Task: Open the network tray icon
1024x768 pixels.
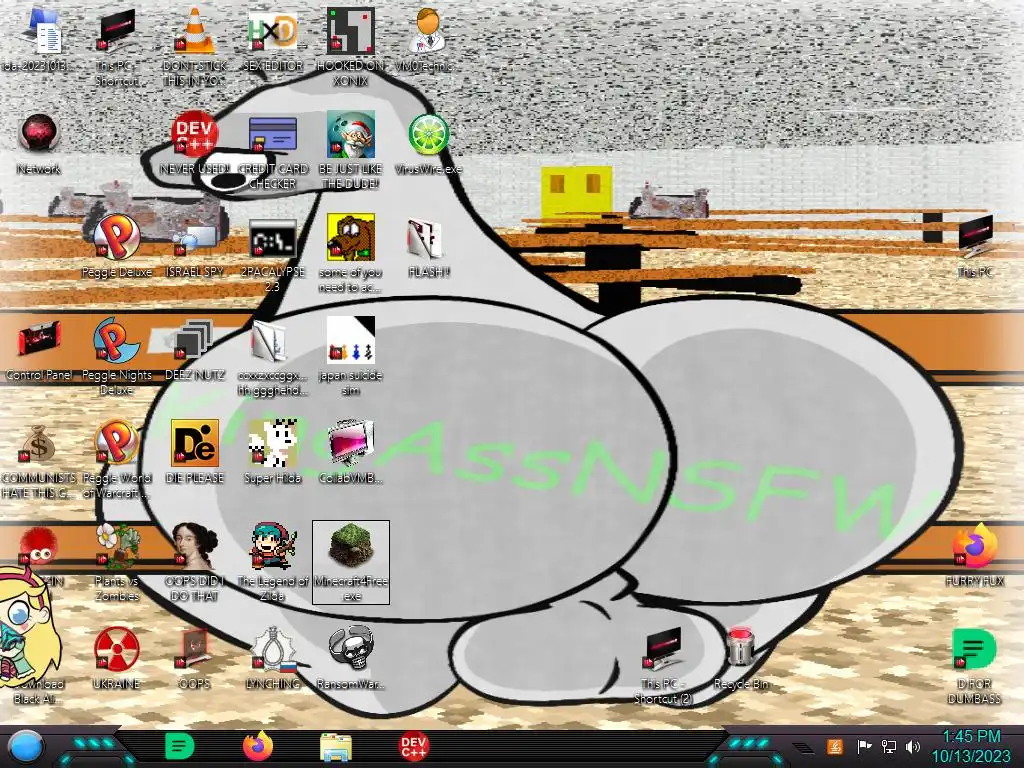Action: point(888,746)
